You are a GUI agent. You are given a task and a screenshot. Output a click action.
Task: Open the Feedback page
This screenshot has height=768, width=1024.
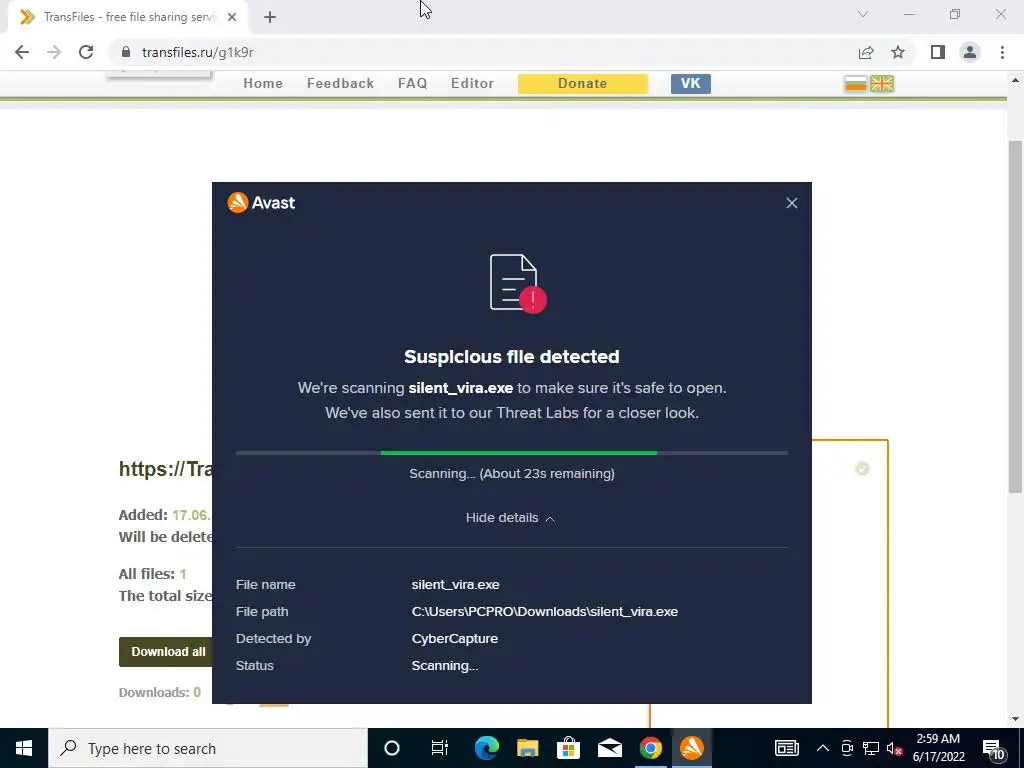click(340, 84)
